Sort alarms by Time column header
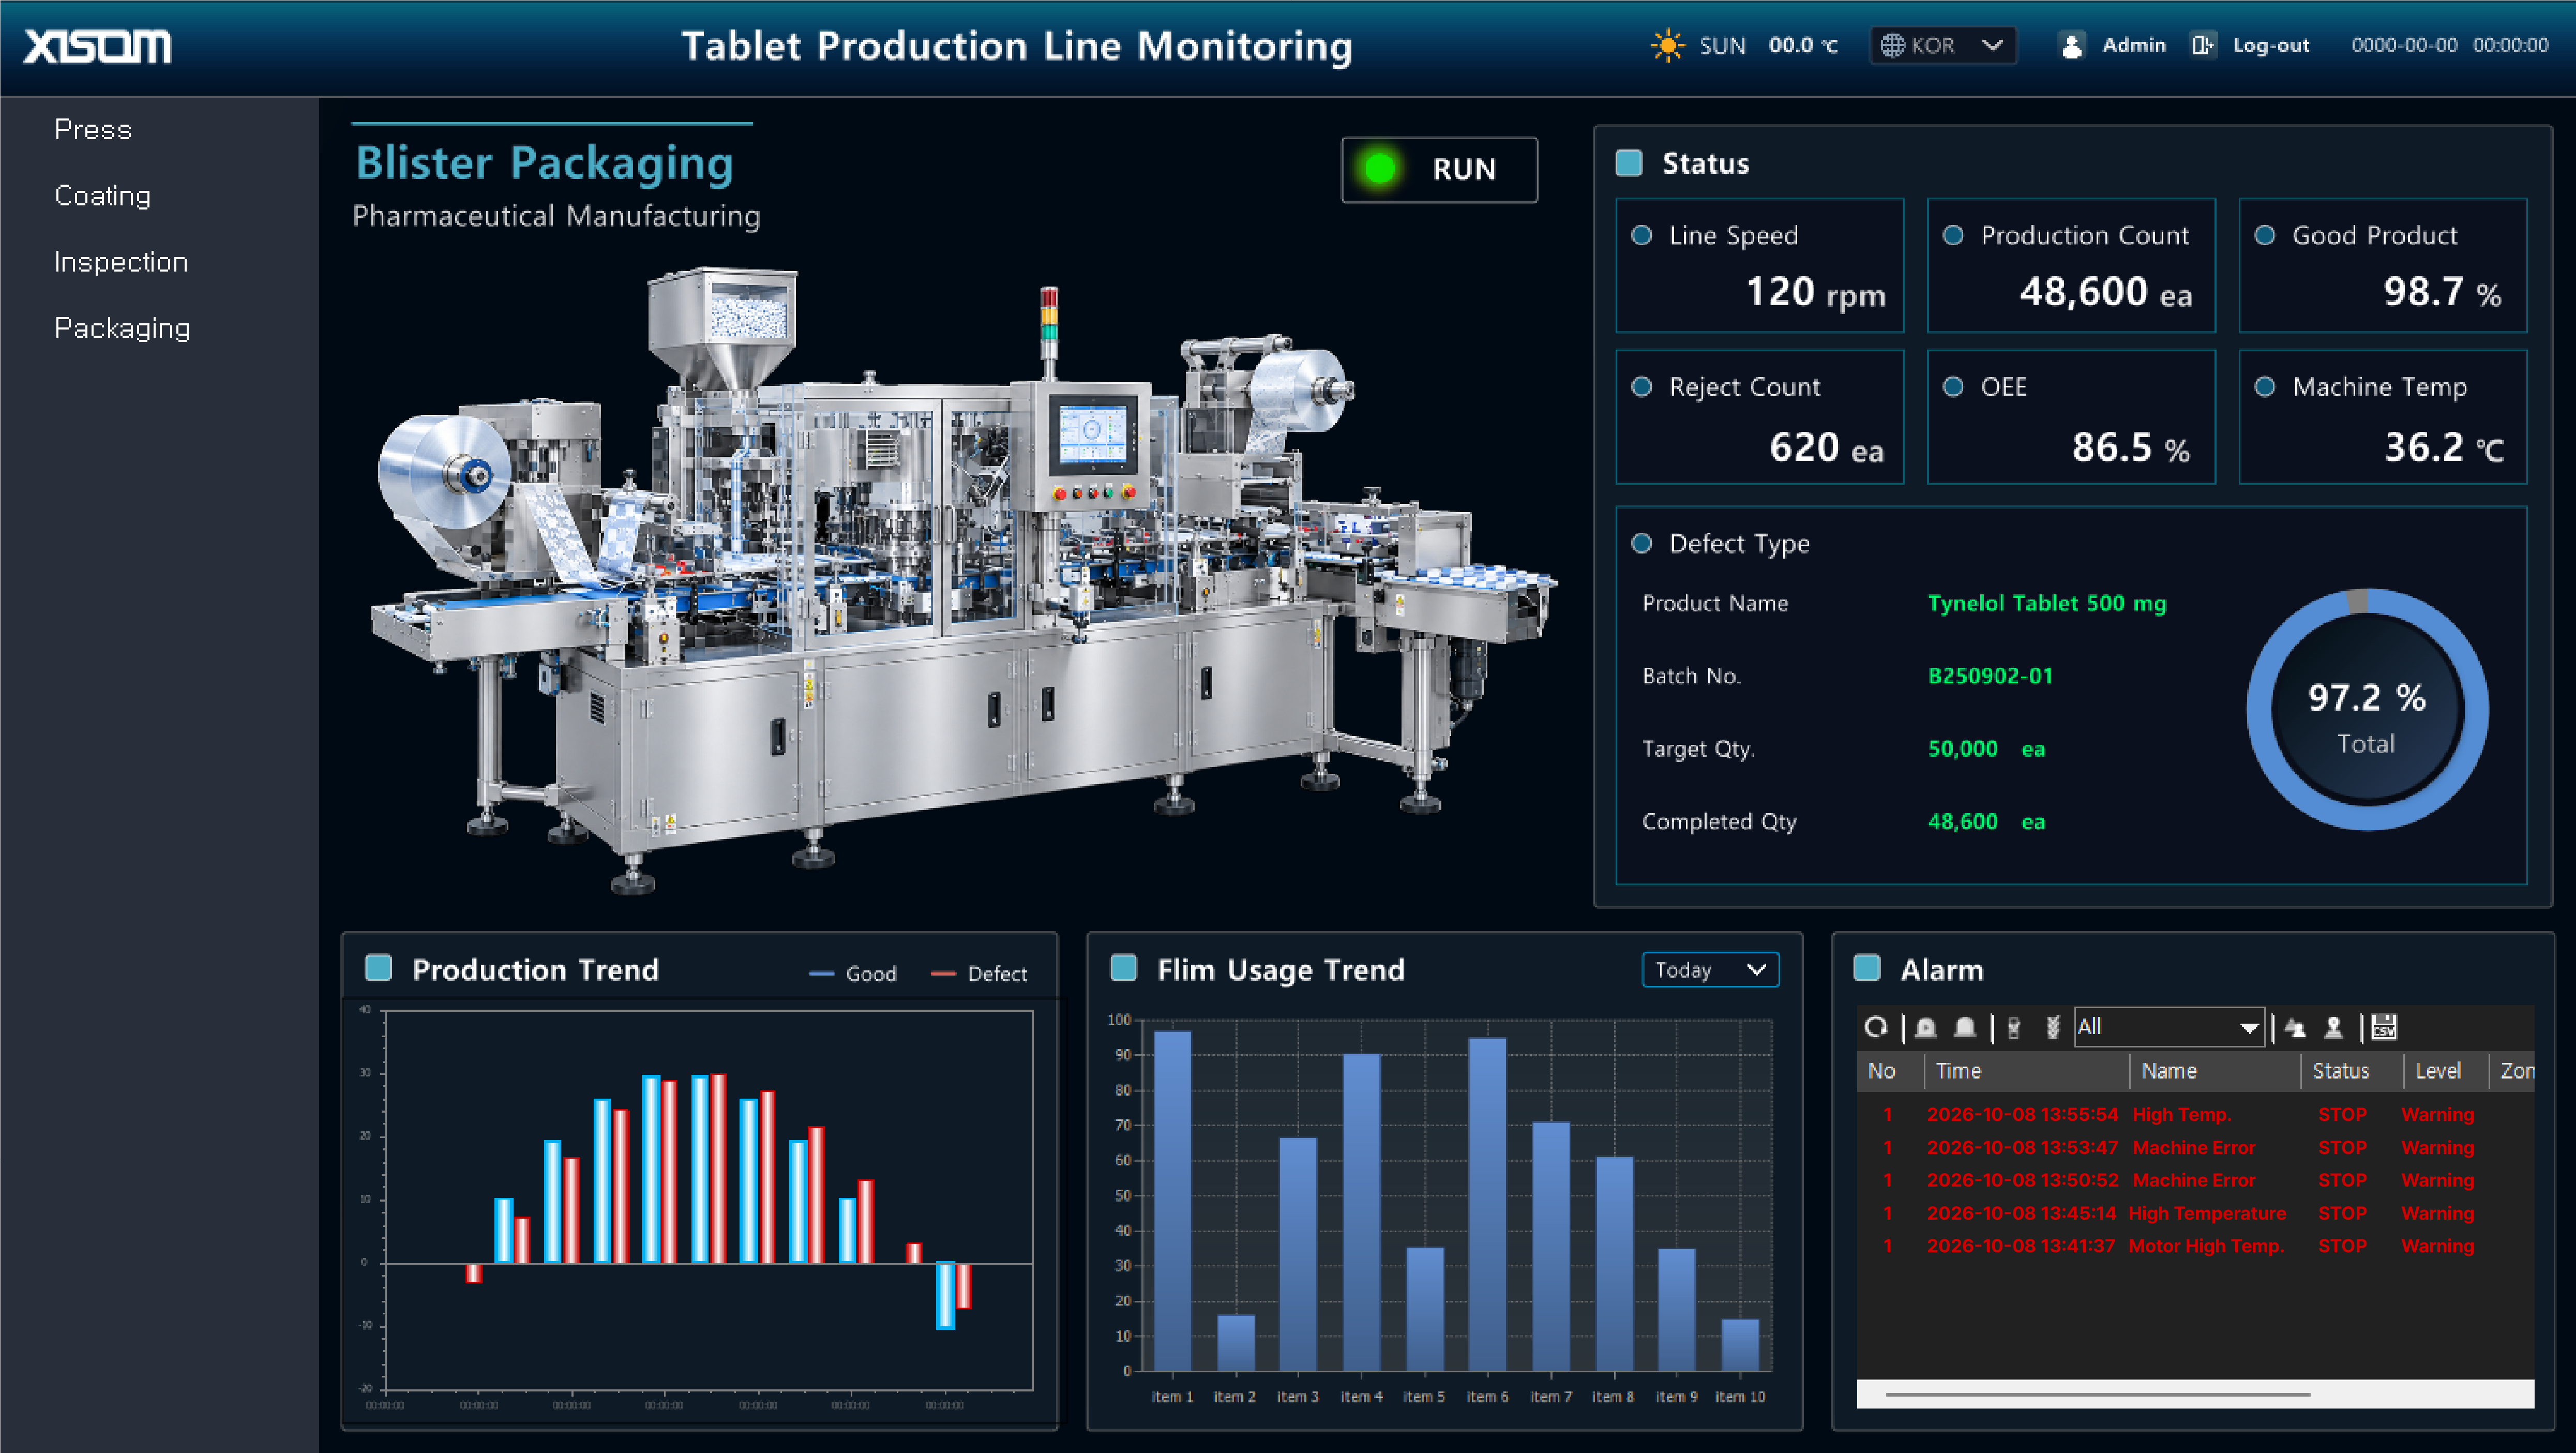The height and width of the screenshot is (1453, 2576). click(x=2027, y=1071)
